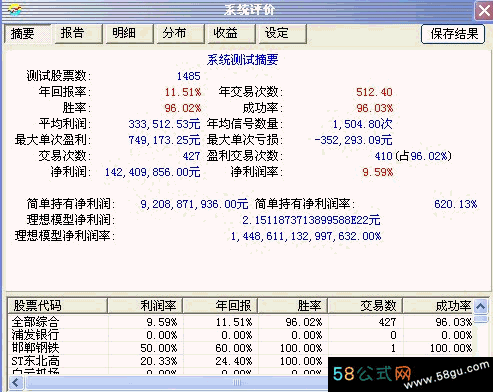Select the 邯郸钢铁 row
Image resolution: width=493 pixels, height=392 pixels.
coord(240,348)
